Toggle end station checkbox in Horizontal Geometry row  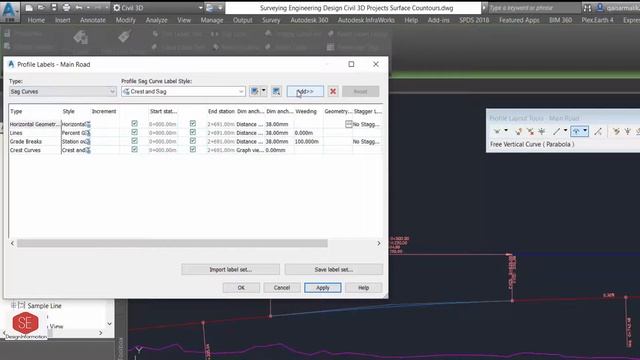(x=193, y=123)
